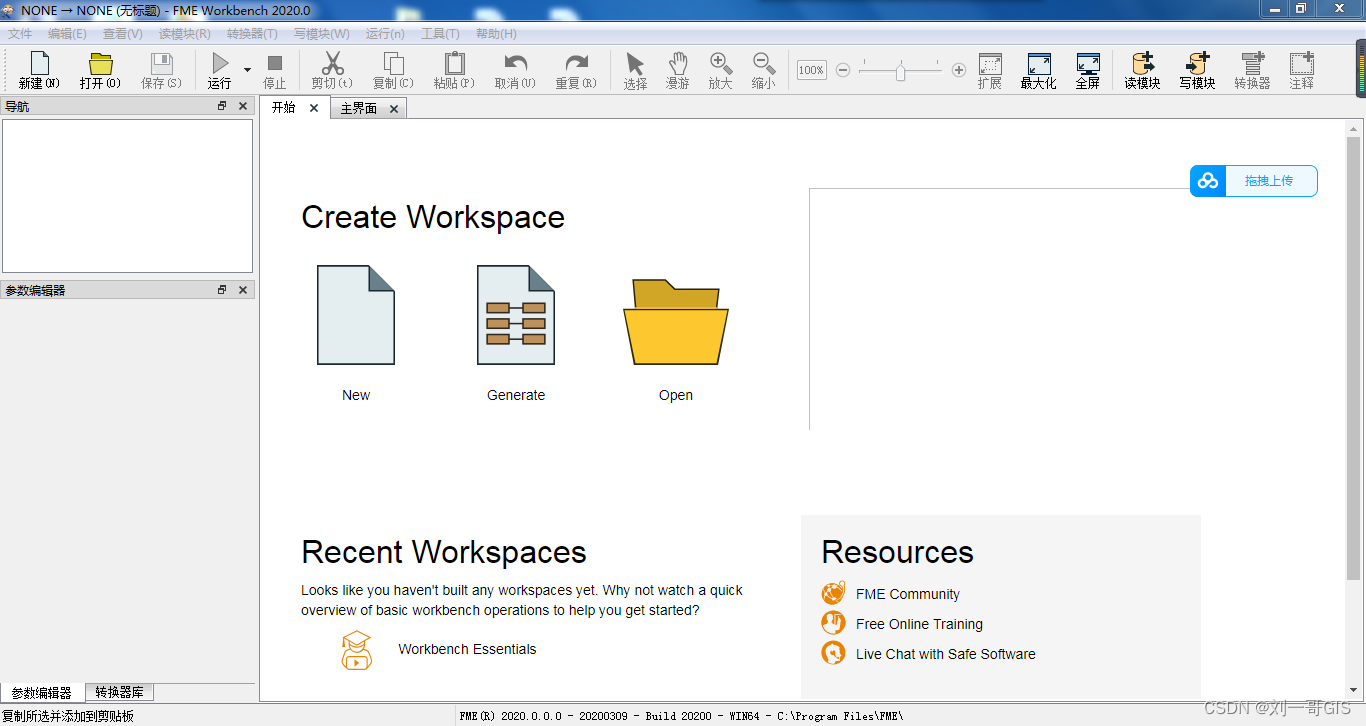The image size is (1366, 726).
Task: Click the 新建 (New) toolbar icon
Action: click(39, 65)
